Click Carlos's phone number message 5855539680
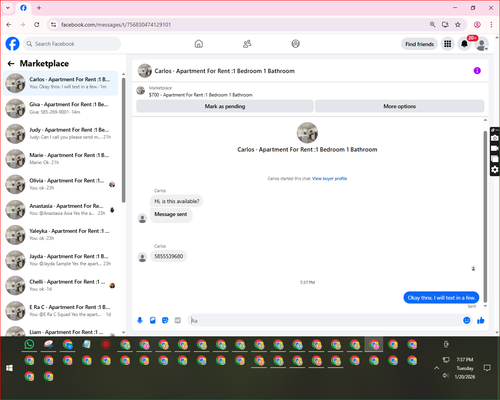This screenshot has height=400, width=500. (x=168, y=256)
